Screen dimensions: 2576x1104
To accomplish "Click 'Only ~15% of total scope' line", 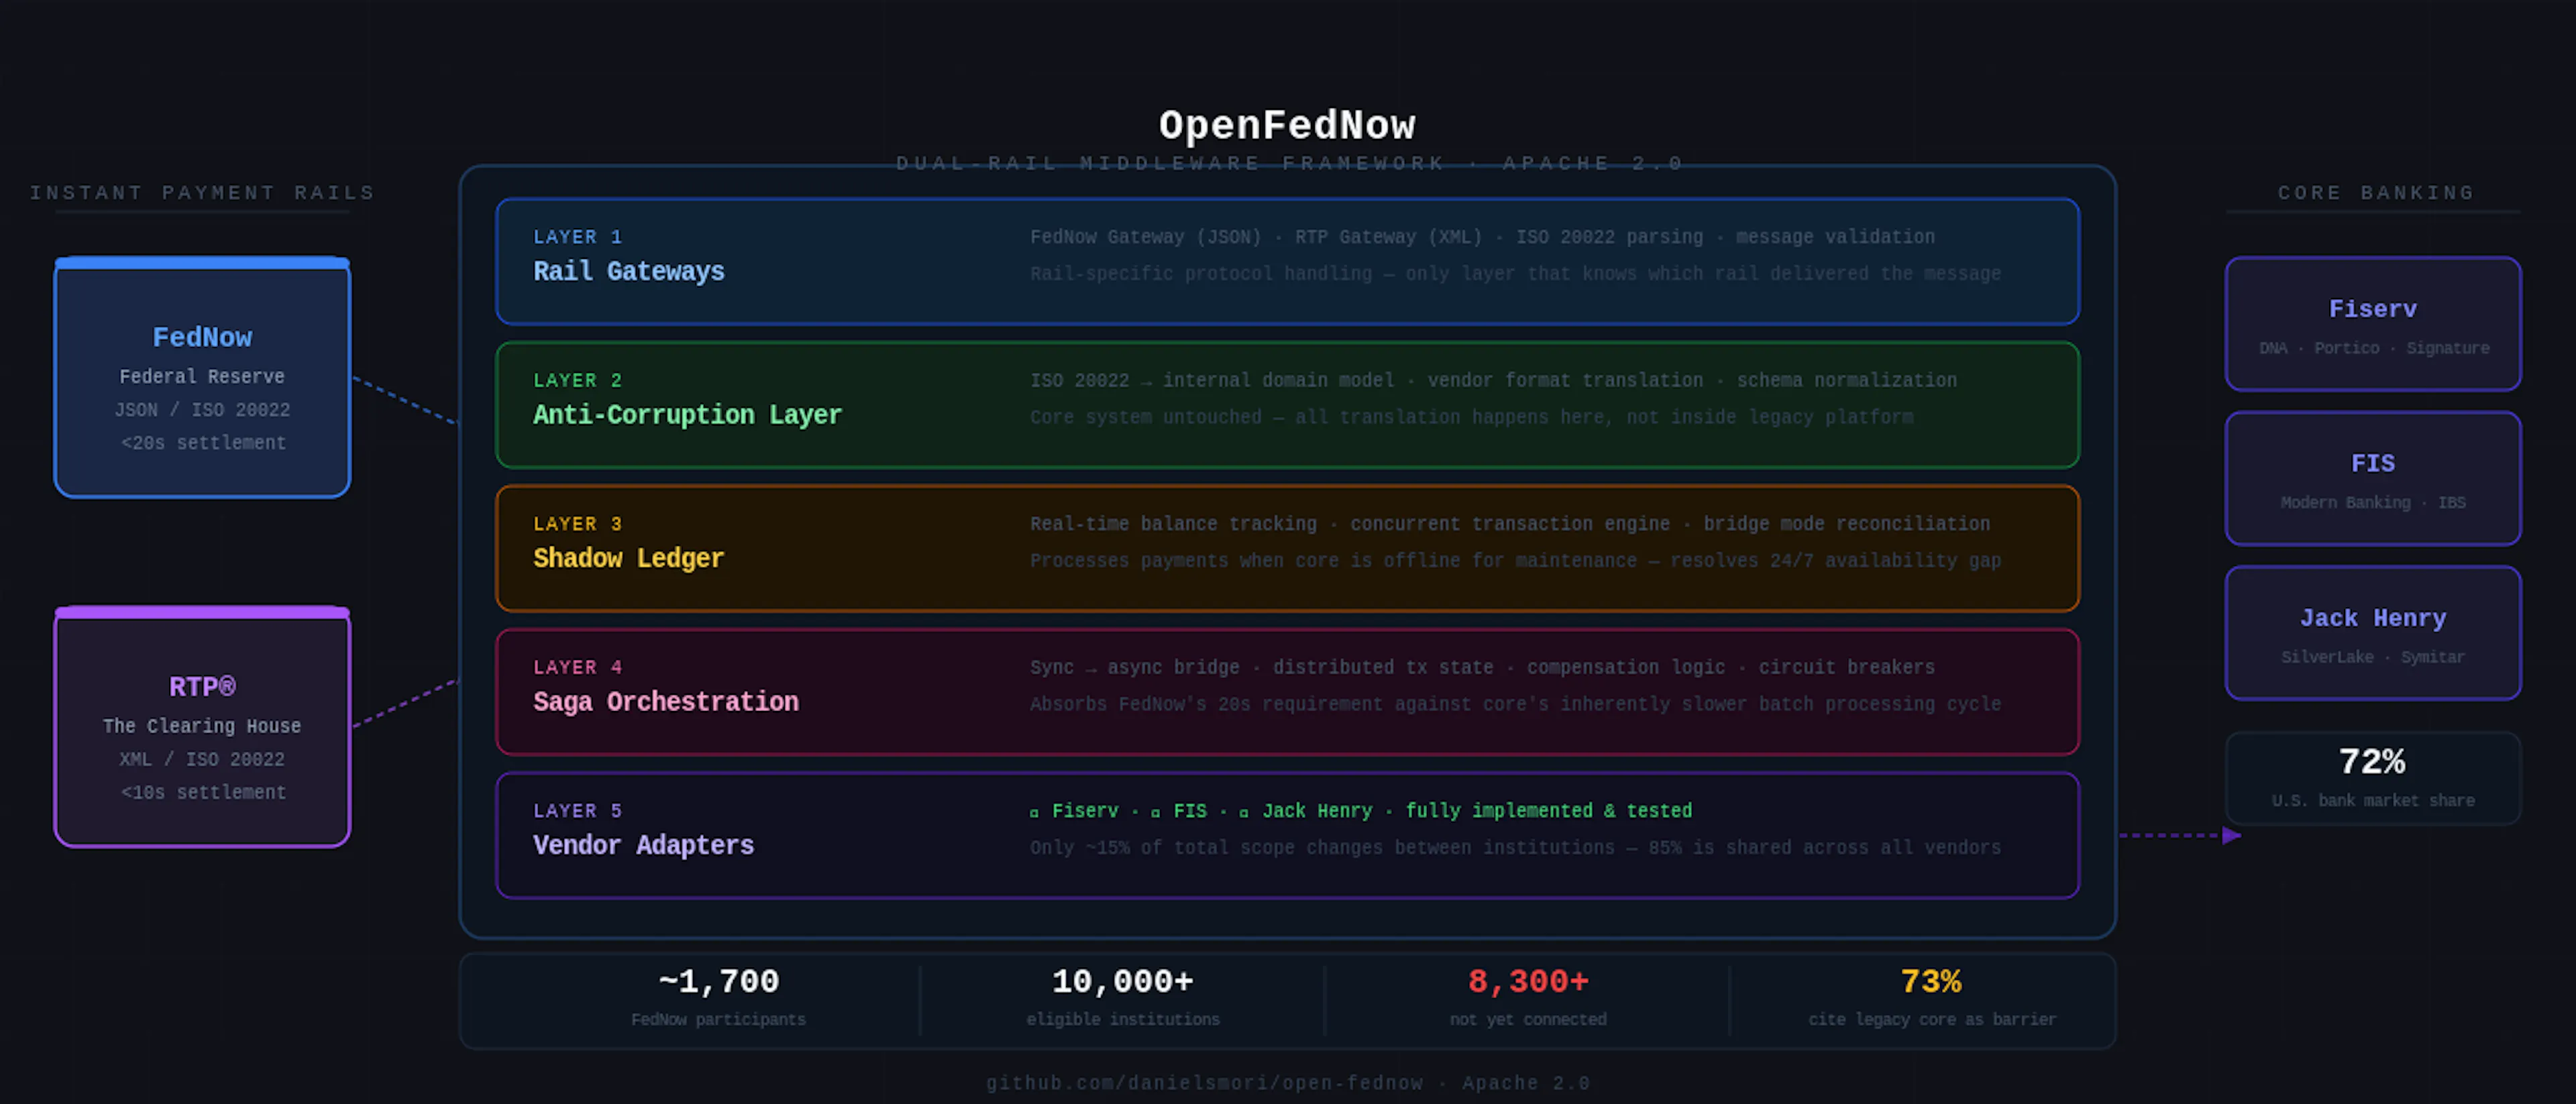I will tap(1515, 847).
